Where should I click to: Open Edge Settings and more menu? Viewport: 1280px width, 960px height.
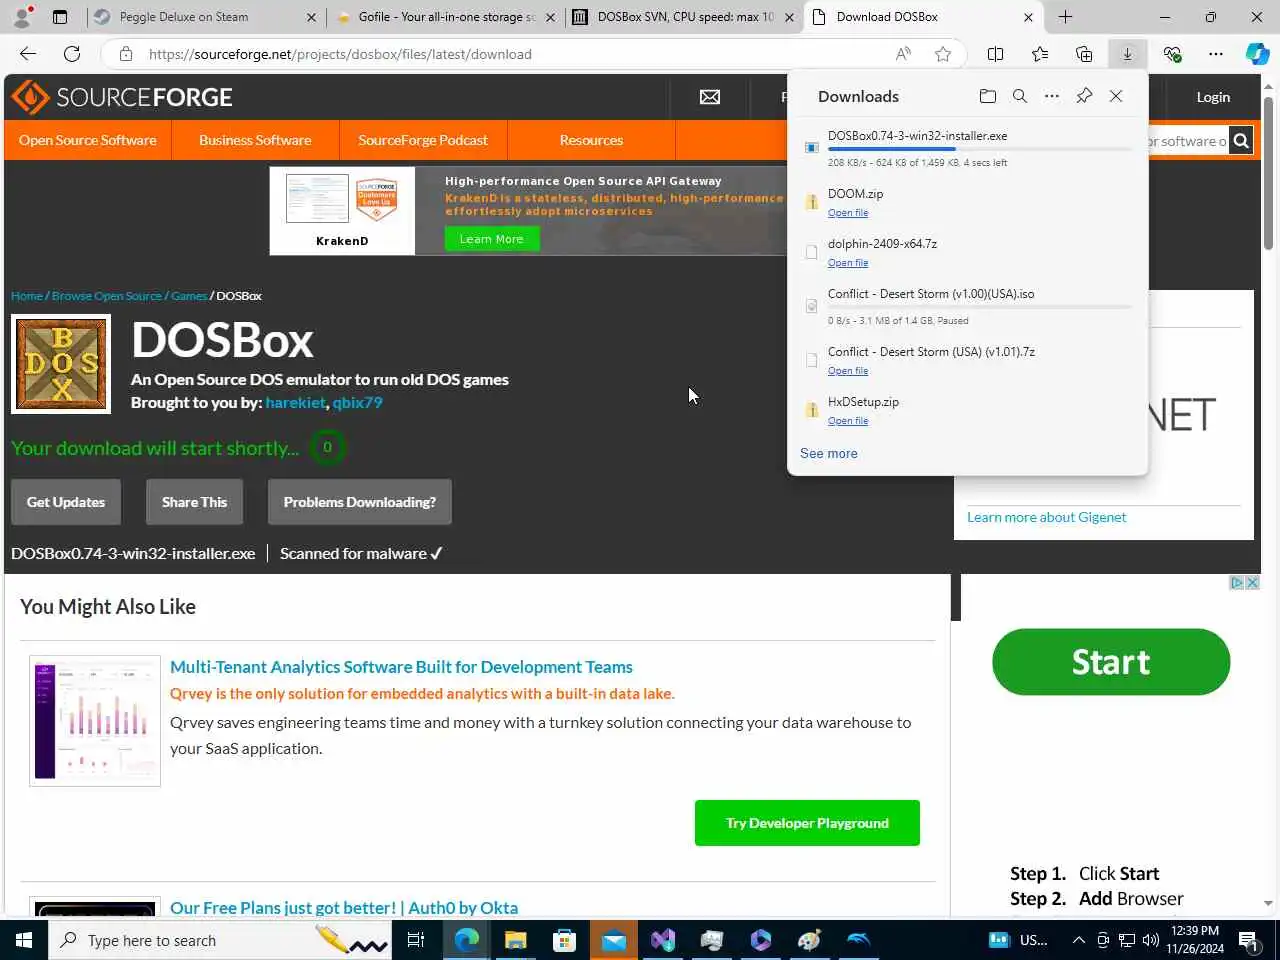(1216, 54)
